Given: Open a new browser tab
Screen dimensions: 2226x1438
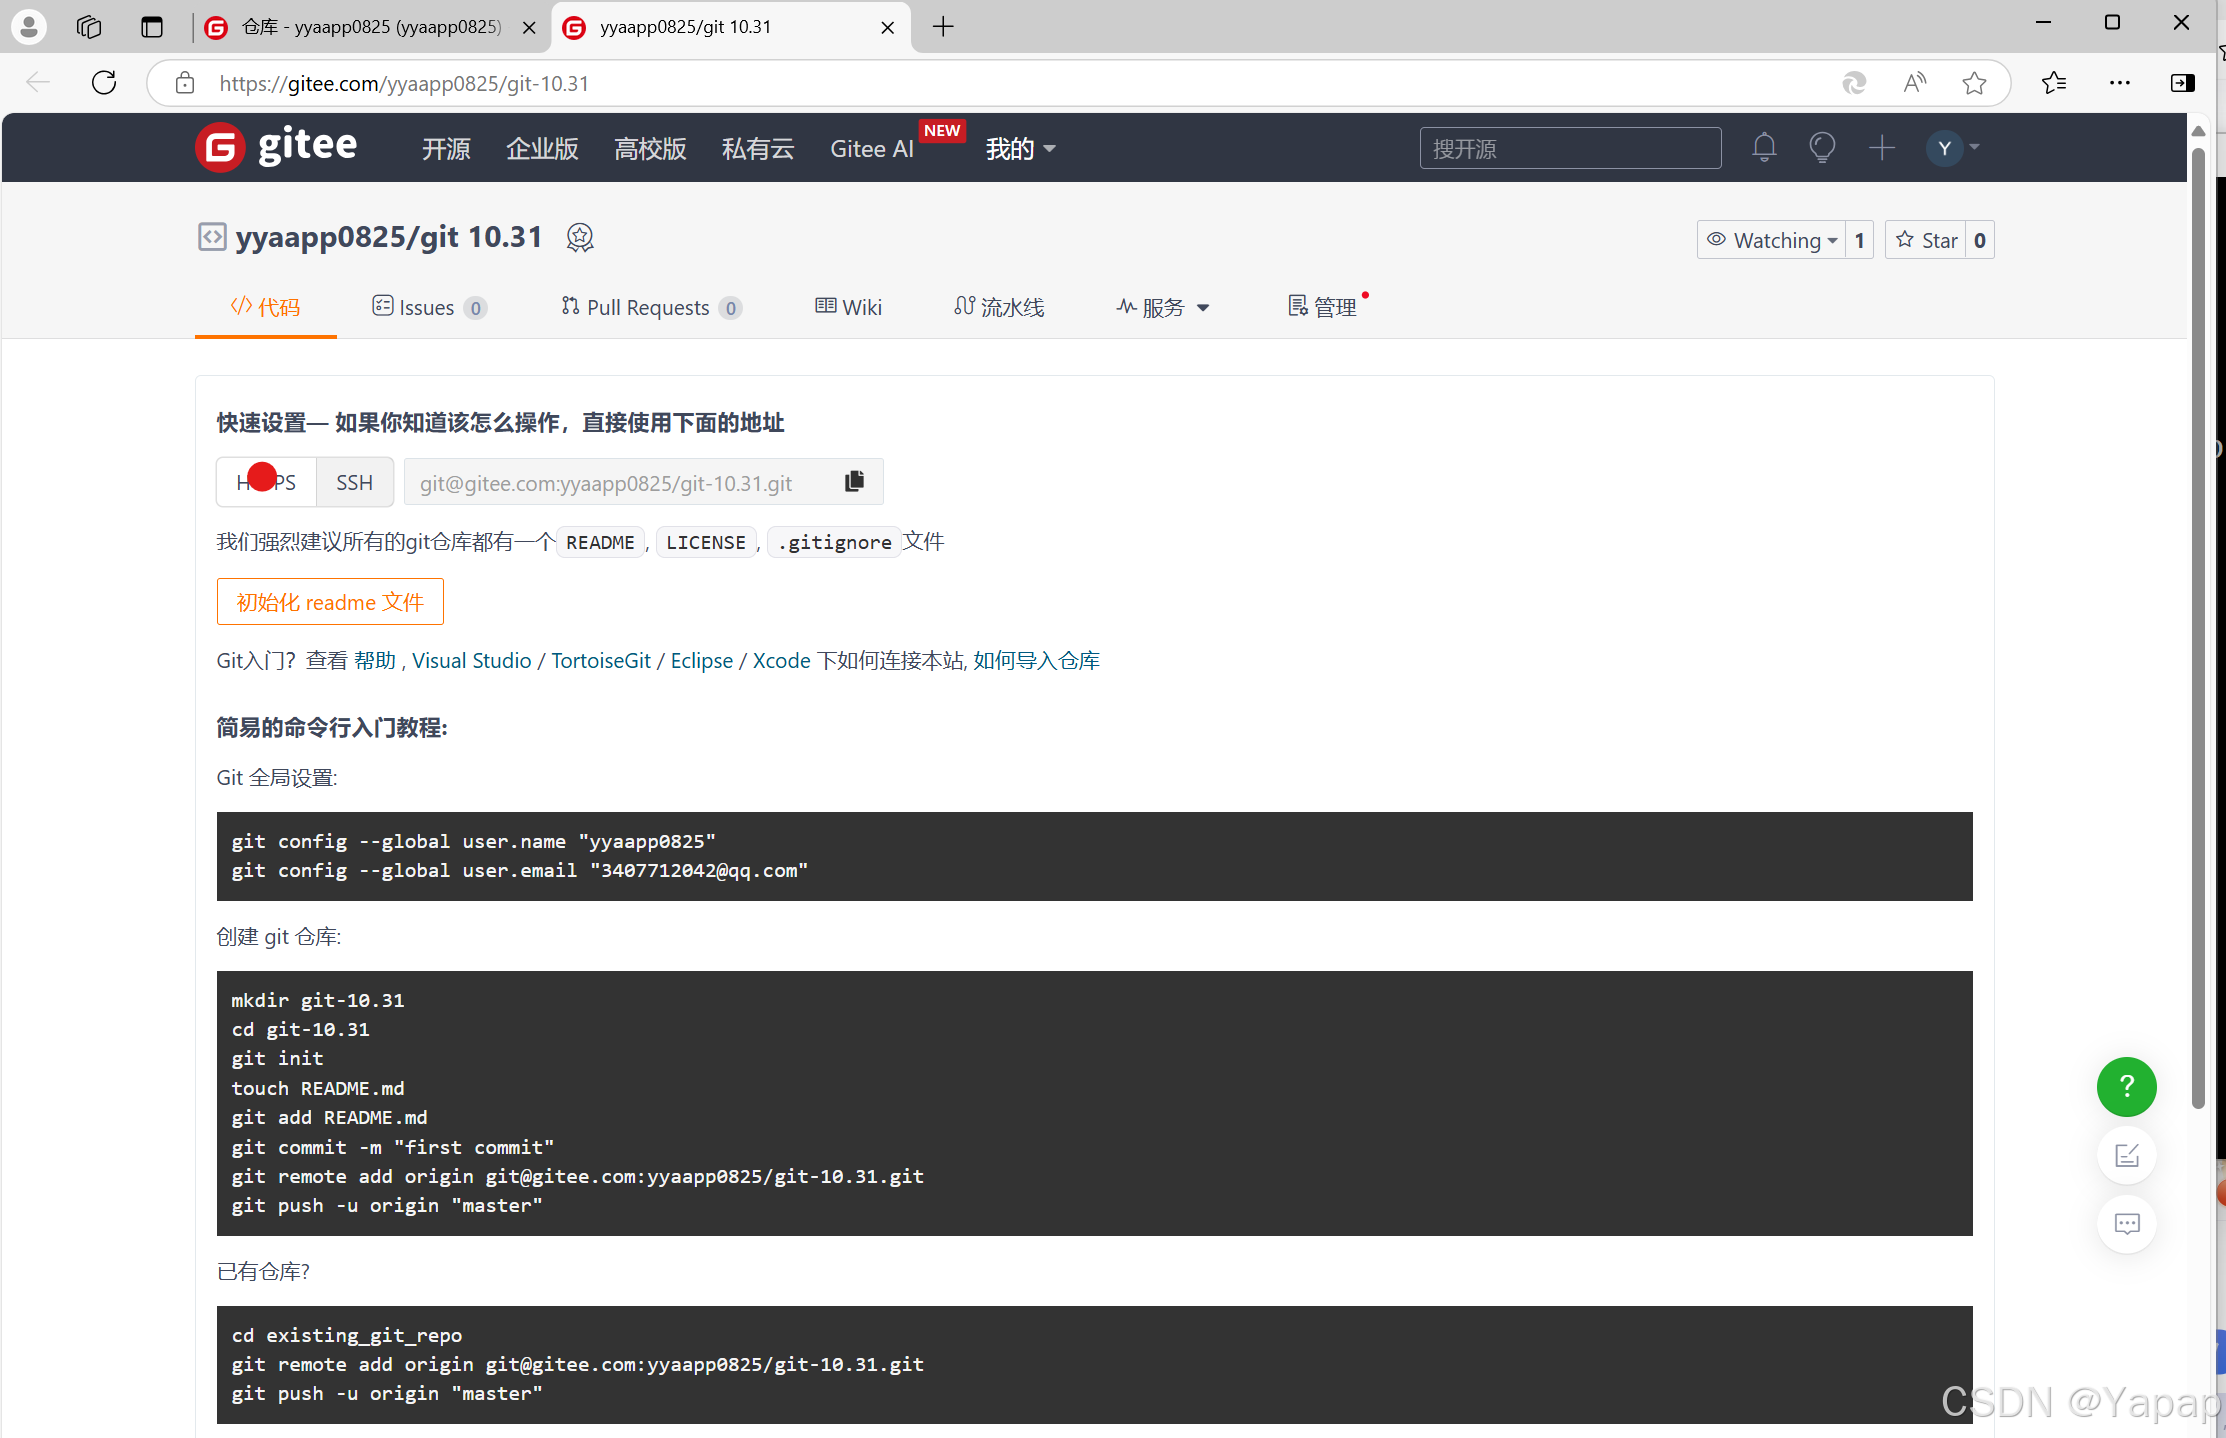Looking at the screenshot, I should tap(943, 27).
